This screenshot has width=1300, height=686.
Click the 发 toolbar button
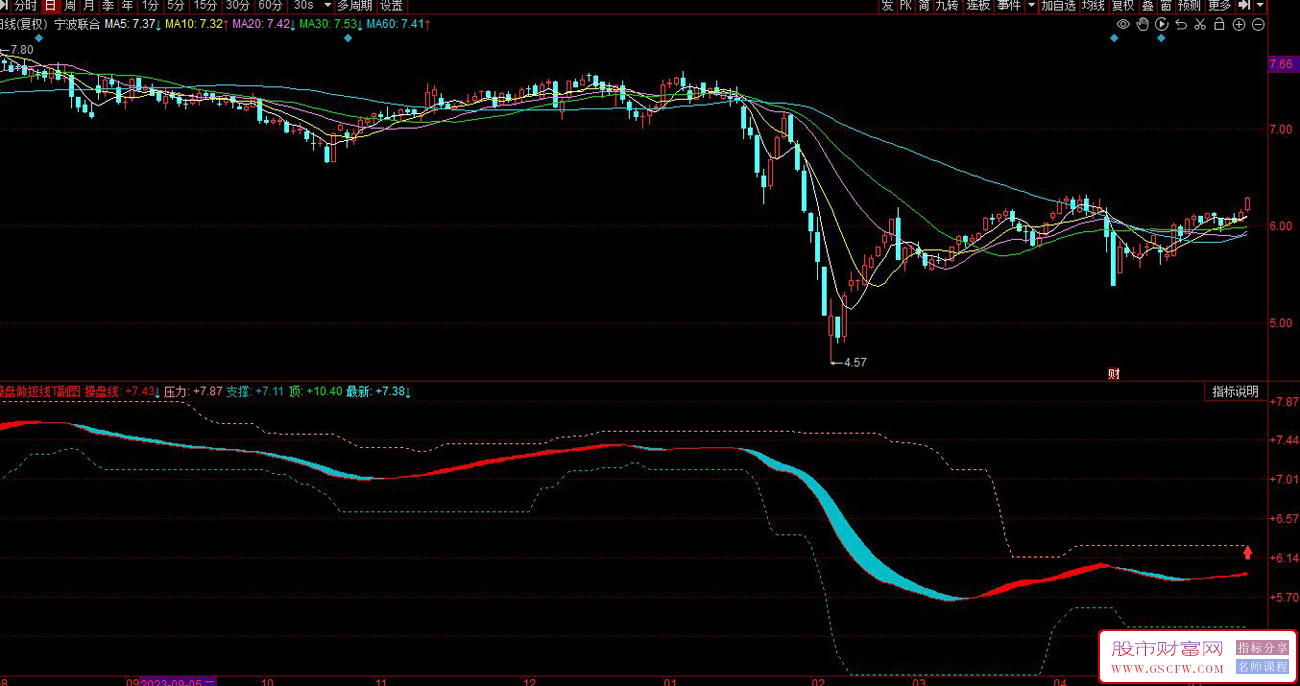(887, 5)
